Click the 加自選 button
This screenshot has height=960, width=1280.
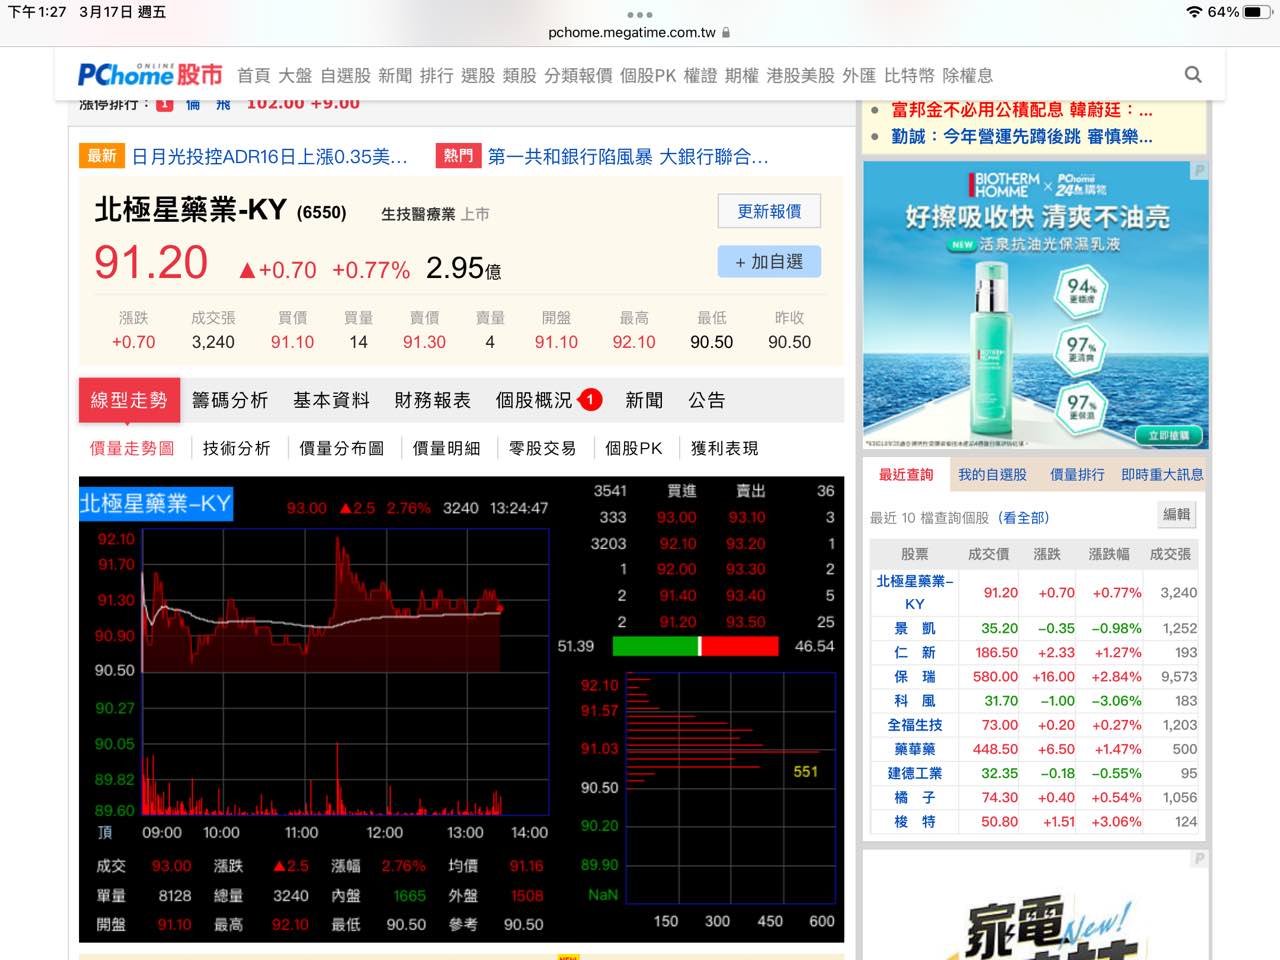pos(769,261)
